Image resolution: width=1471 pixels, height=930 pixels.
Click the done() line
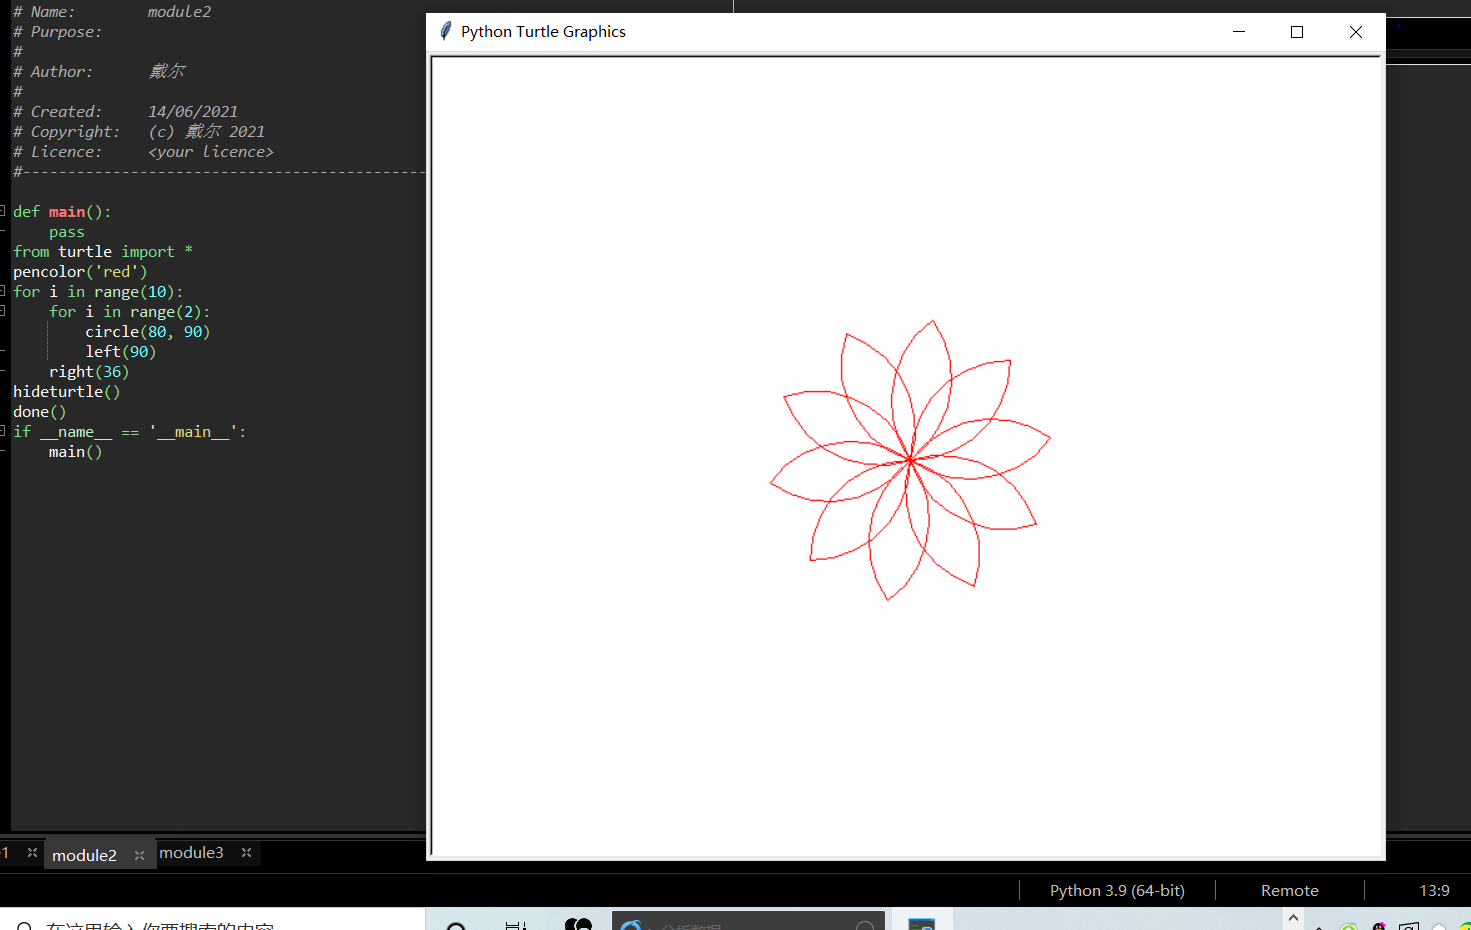point(40,411)
